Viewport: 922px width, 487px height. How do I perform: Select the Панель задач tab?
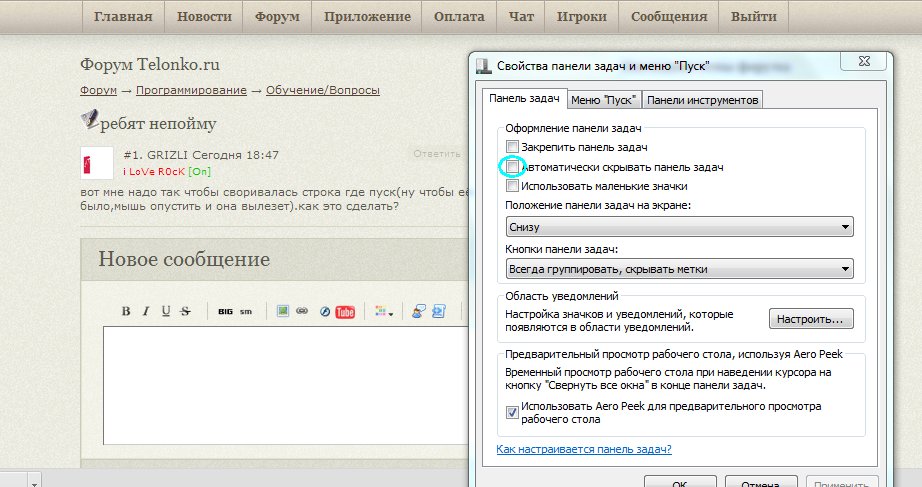coord(524,98)
